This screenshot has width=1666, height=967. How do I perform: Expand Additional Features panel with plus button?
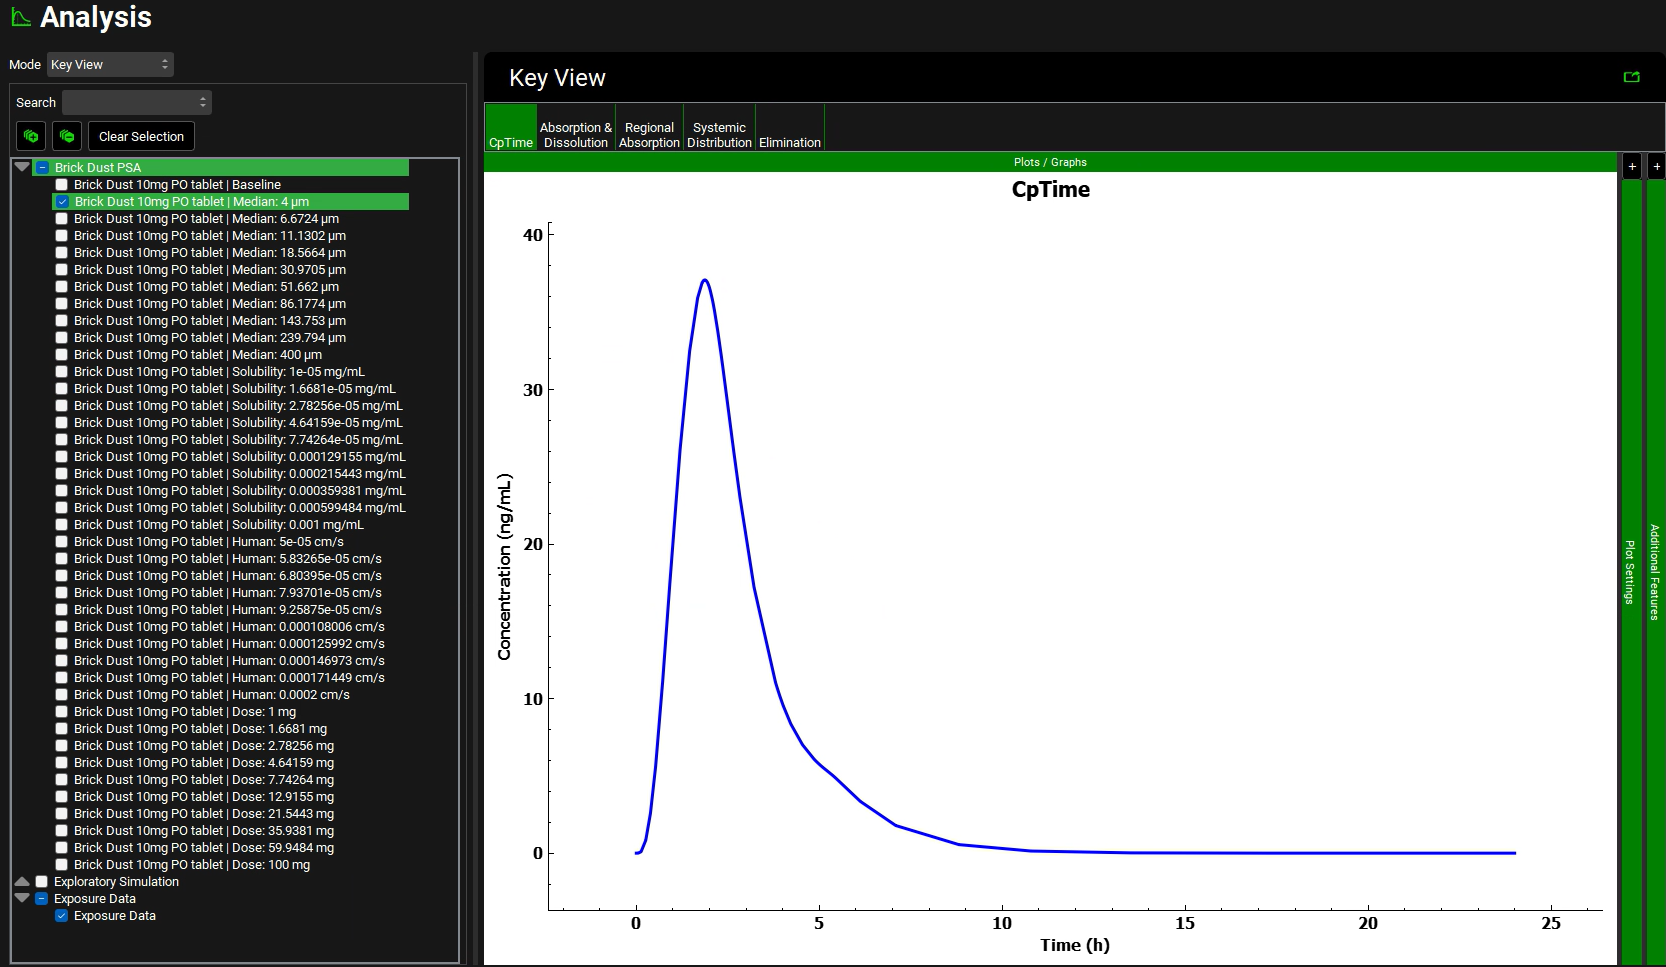(1656, 167)
